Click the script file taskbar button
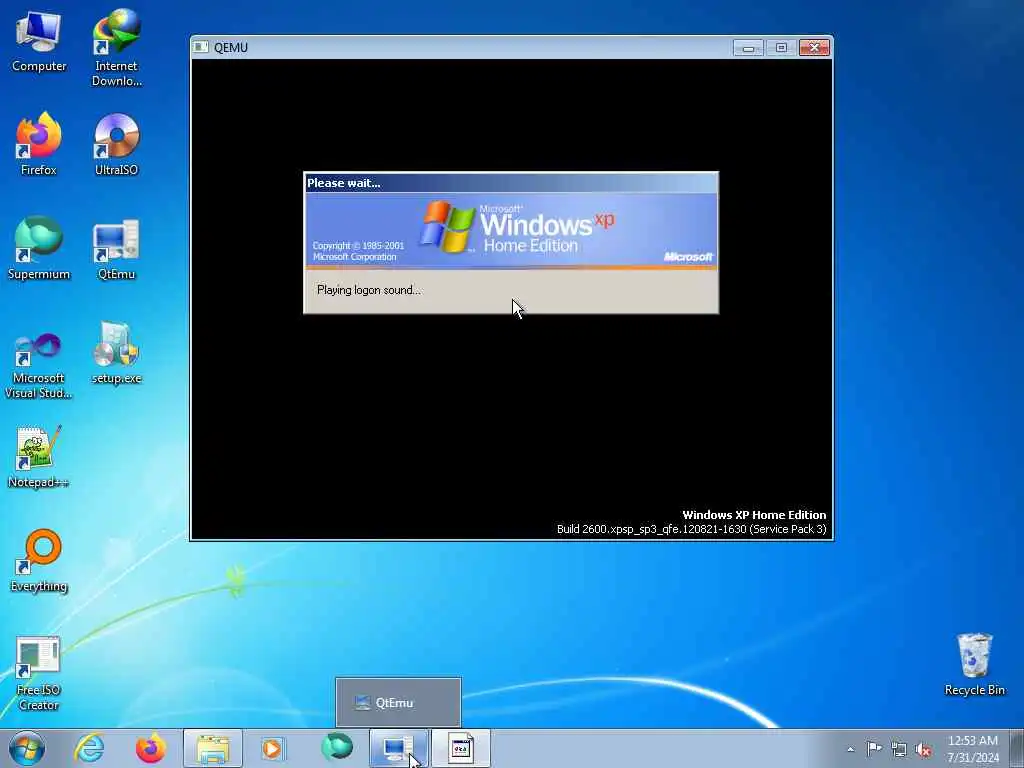This screenshot has height=768, width=1024. point(460,748)
